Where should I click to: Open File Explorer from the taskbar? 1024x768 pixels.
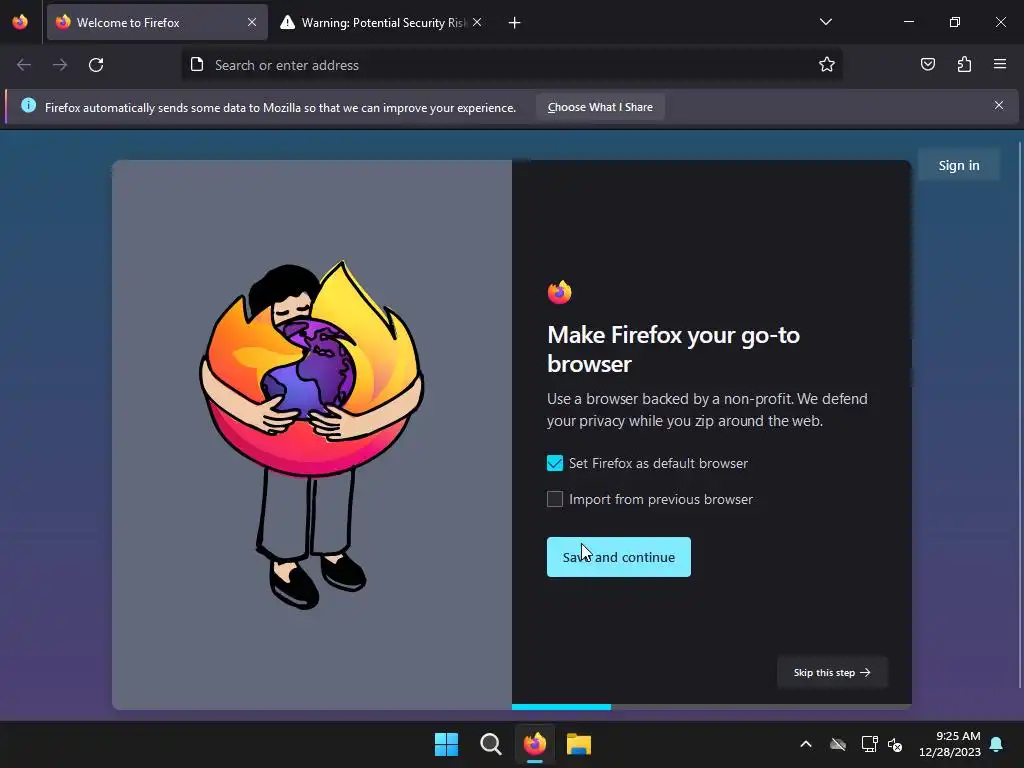pos(579,744)
